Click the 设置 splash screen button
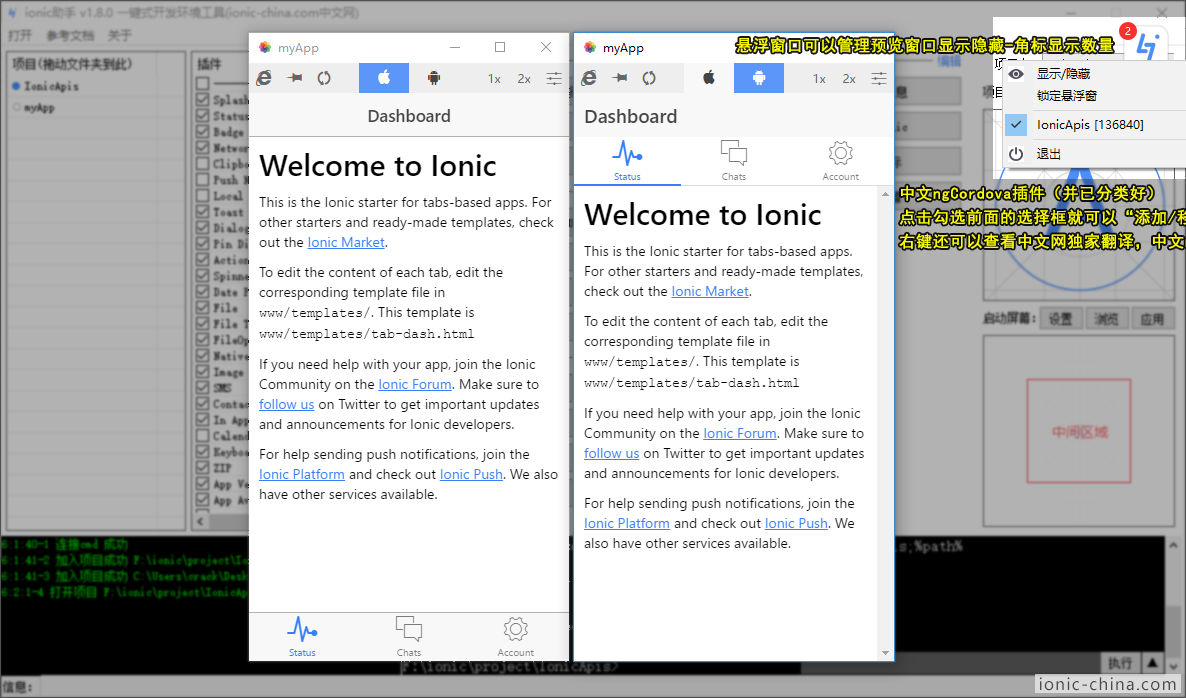The width and height of the screenshot is (1186, 698). 1060,318
